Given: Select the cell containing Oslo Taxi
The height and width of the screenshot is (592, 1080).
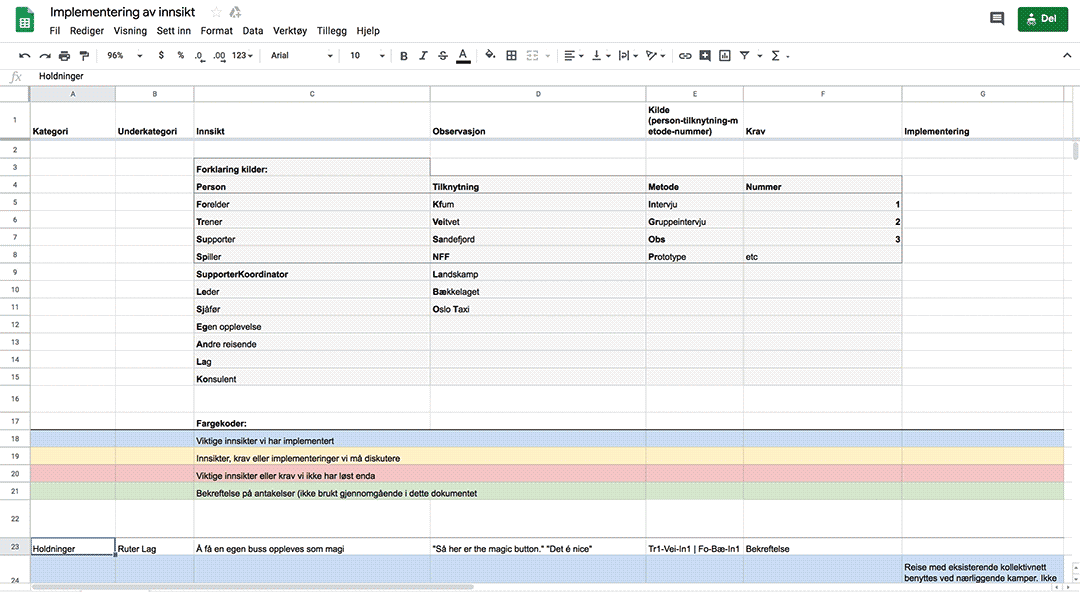Looking at the screenshot, I should (x=538, y=309).
